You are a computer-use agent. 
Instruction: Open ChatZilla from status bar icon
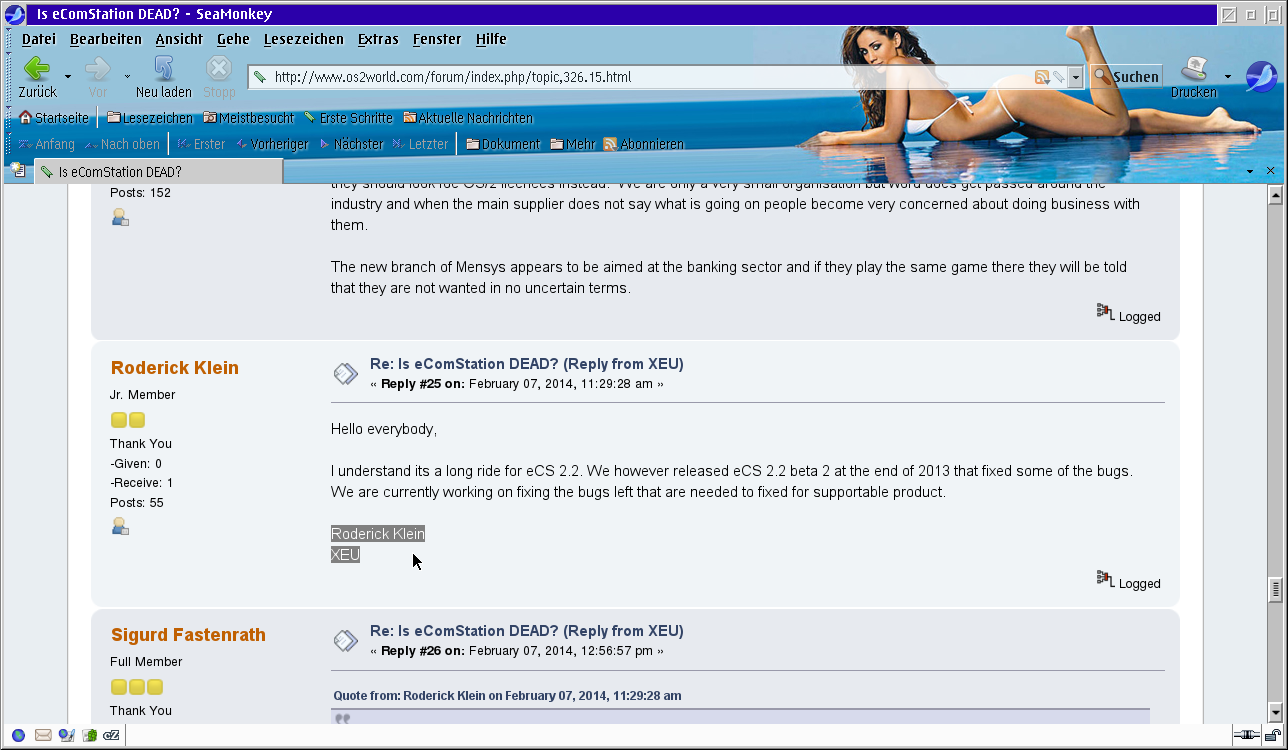tap(113, 736)
